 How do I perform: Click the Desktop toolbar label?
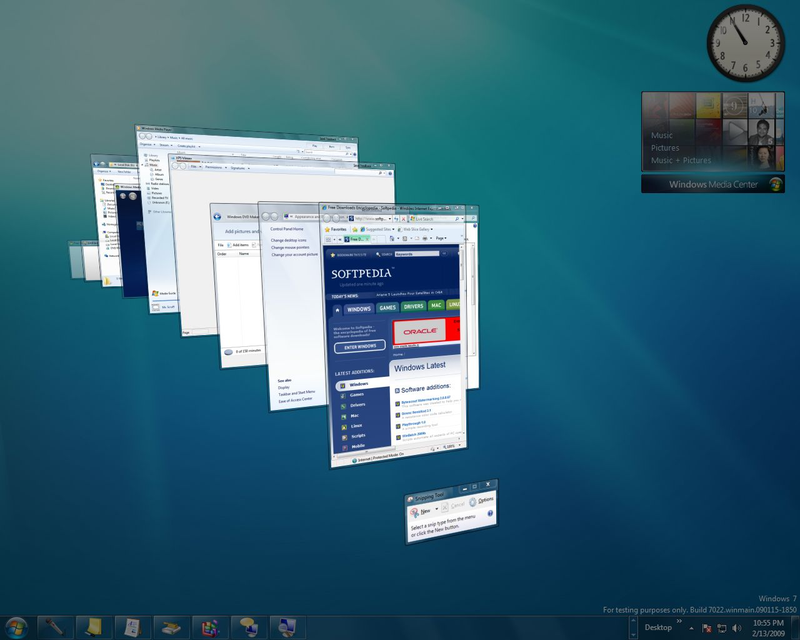pyautogui.click(x=658, y=627)
